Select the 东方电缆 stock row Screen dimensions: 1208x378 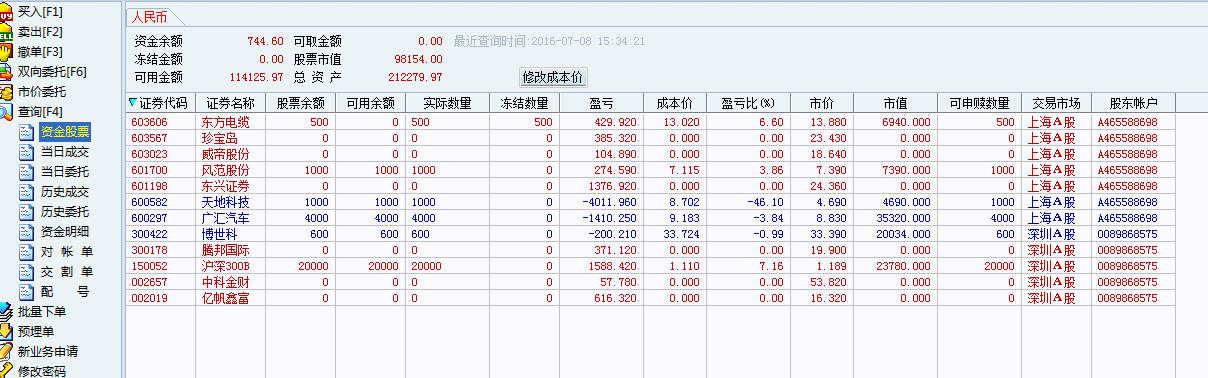coord(651,122)
